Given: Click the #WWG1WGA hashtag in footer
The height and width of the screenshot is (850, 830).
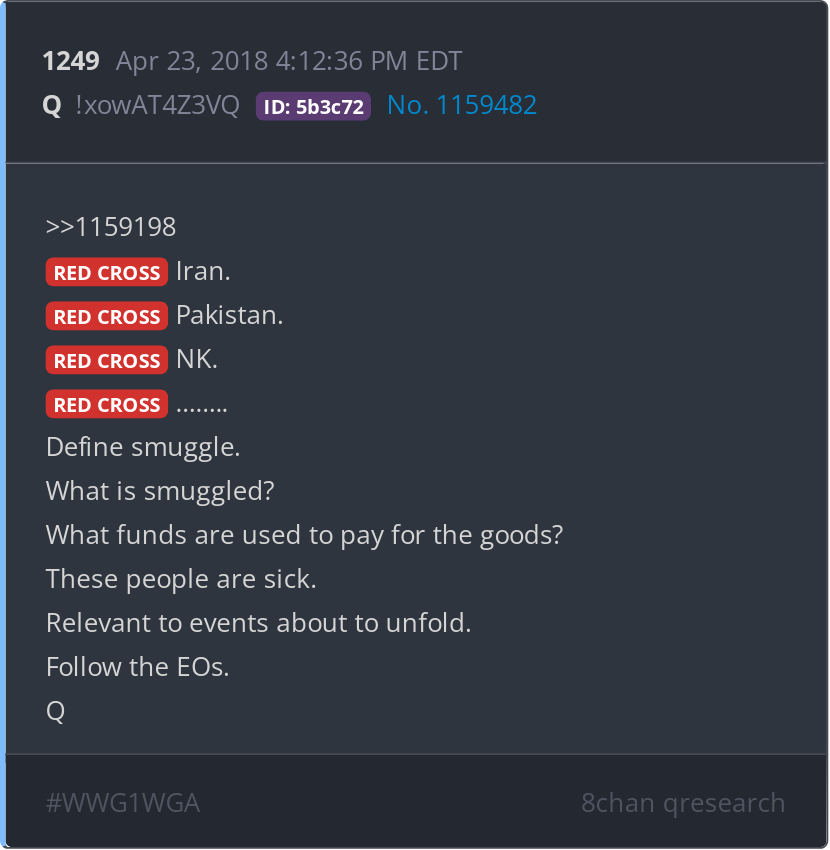Looking at the screenshot, I should tap(123, 802).
